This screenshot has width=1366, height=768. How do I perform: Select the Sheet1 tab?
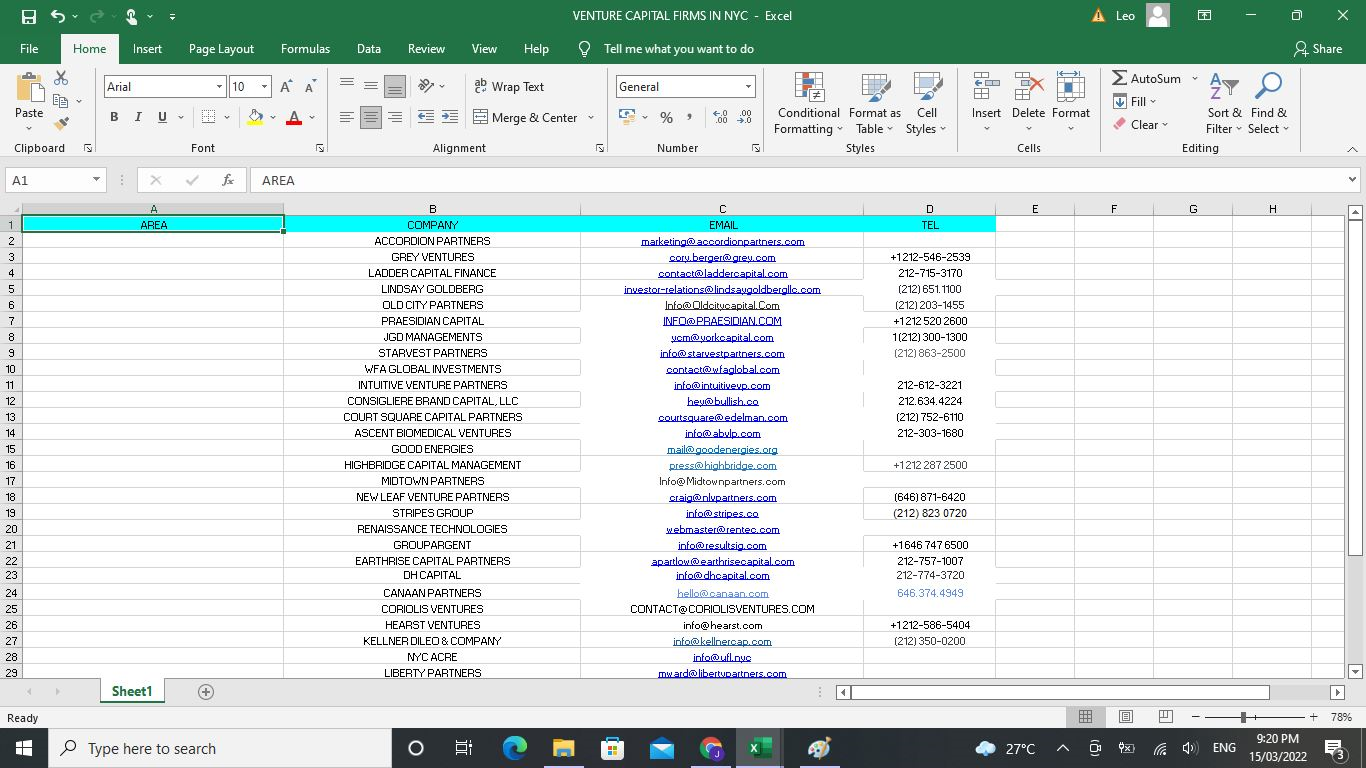[132, 691]
